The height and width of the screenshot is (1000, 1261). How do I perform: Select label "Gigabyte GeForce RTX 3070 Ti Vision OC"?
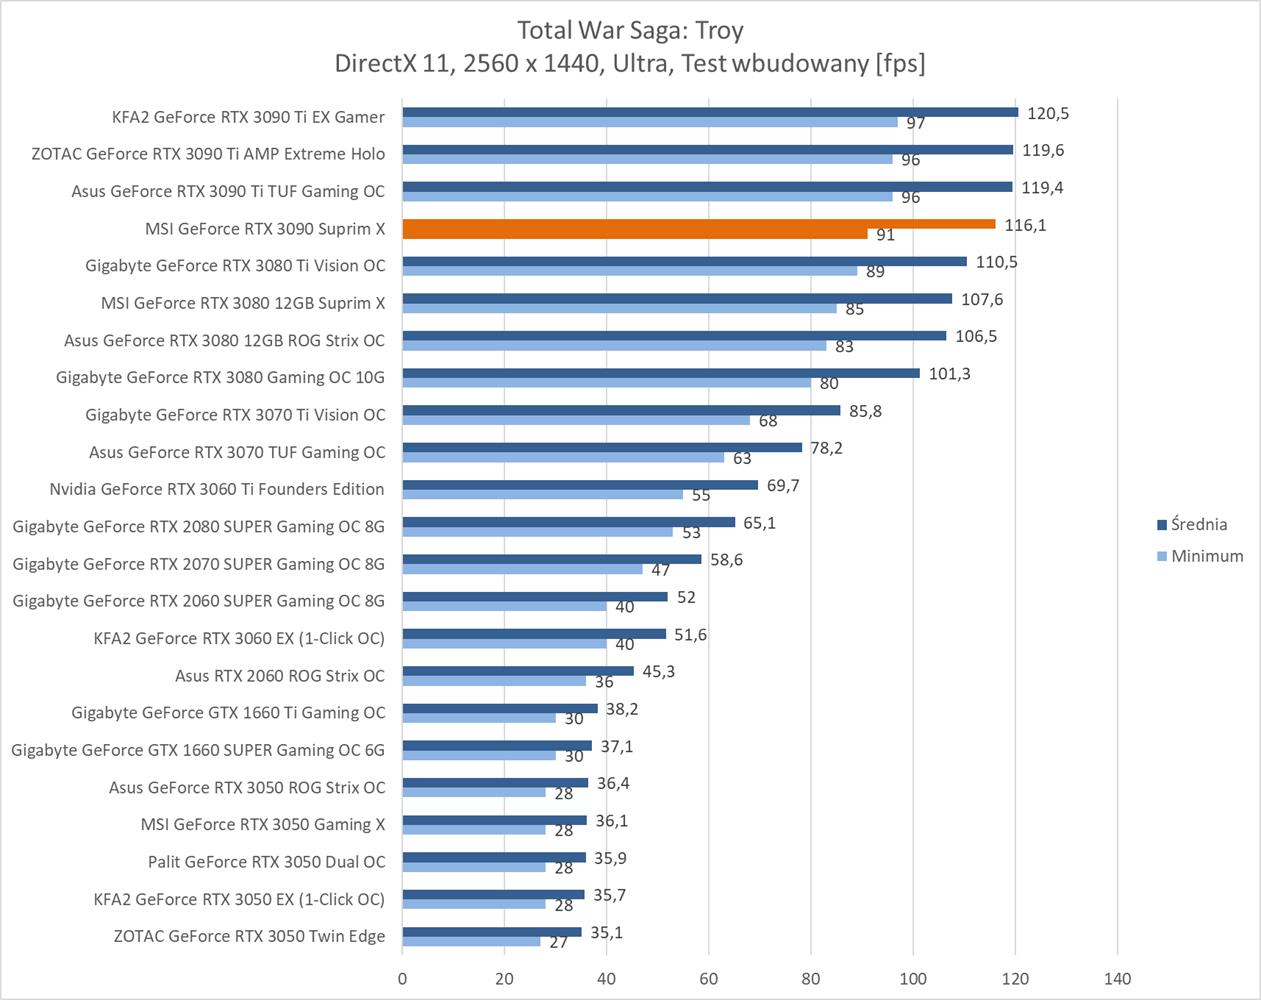point(235,415)
